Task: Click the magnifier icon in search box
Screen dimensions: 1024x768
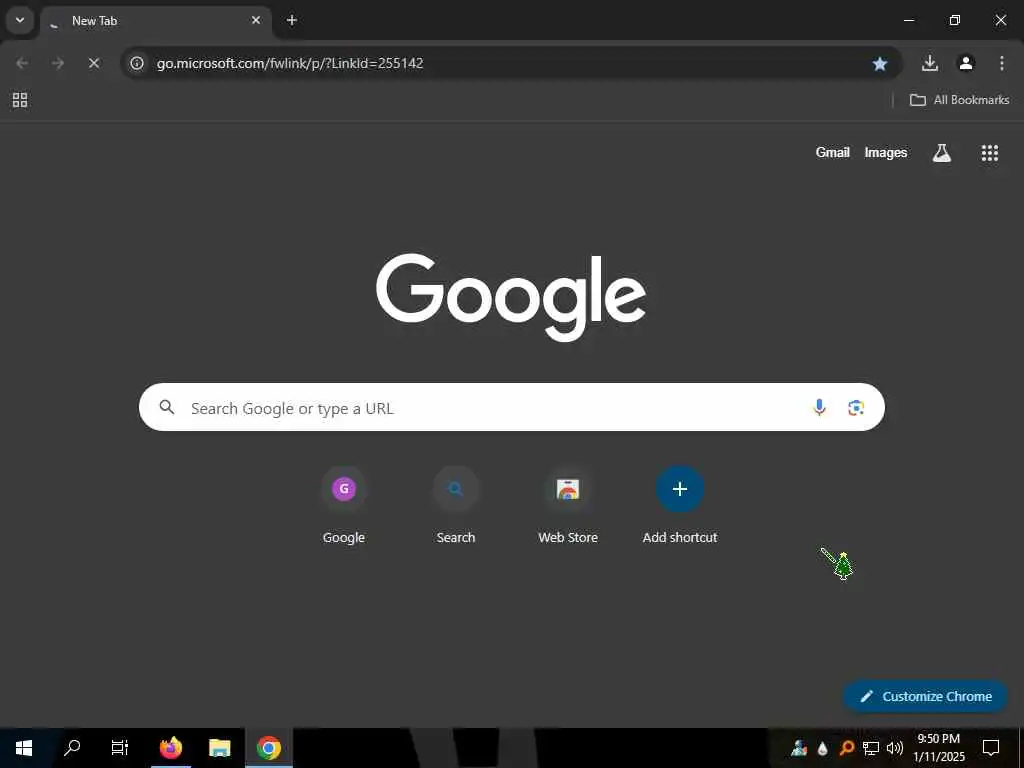Action: (x=167, y=408)
